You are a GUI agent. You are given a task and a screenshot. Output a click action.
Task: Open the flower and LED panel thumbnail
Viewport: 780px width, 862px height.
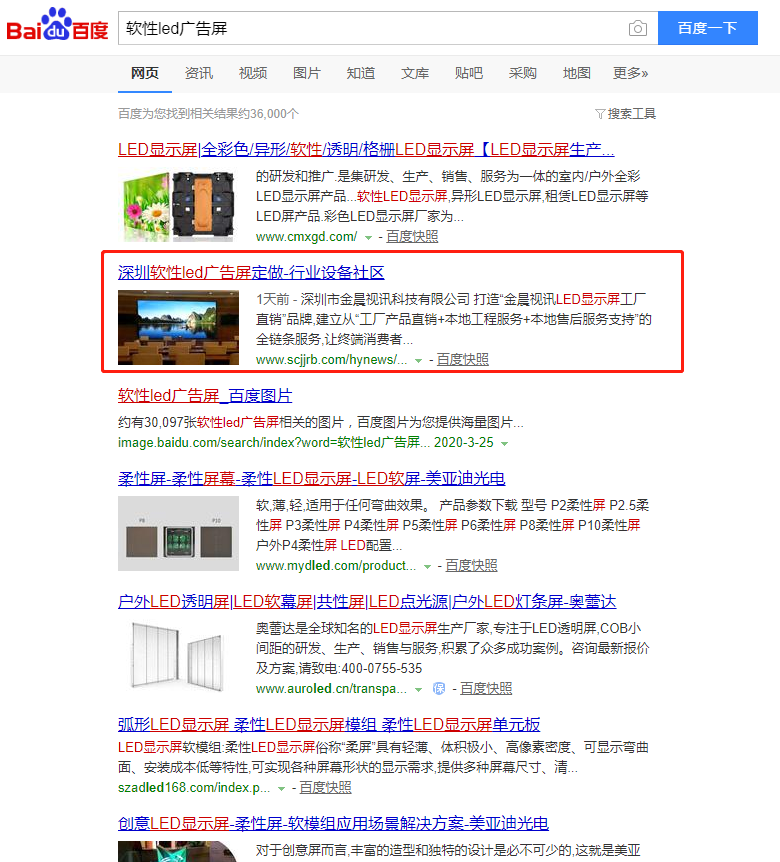[x=177, y=206]
